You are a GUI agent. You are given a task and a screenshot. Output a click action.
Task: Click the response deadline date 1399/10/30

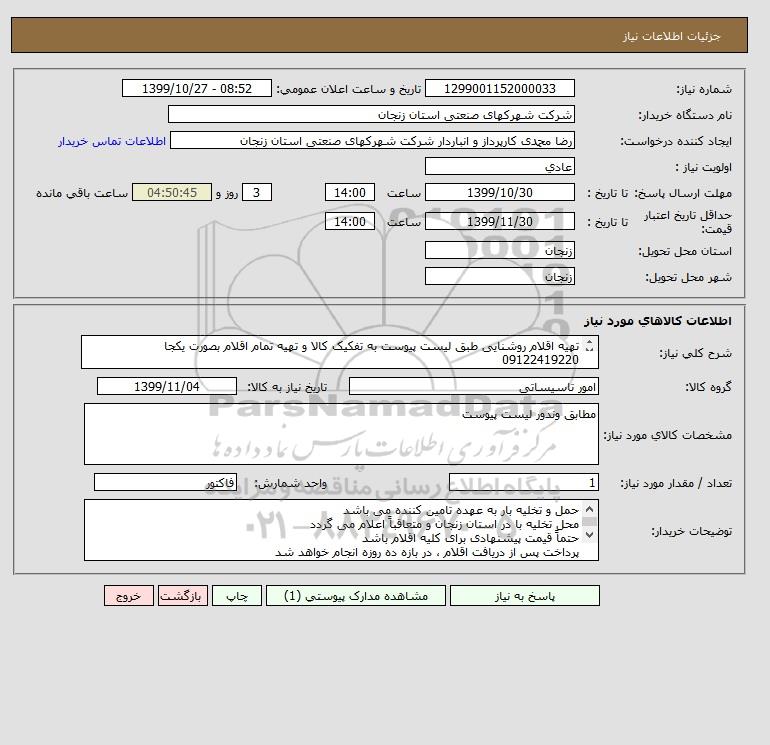coord(499,193)
